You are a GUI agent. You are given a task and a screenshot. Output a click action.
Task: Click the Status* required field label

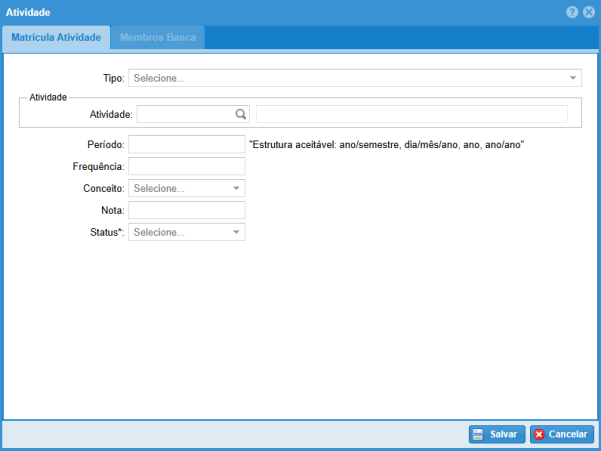coord(106,232)
